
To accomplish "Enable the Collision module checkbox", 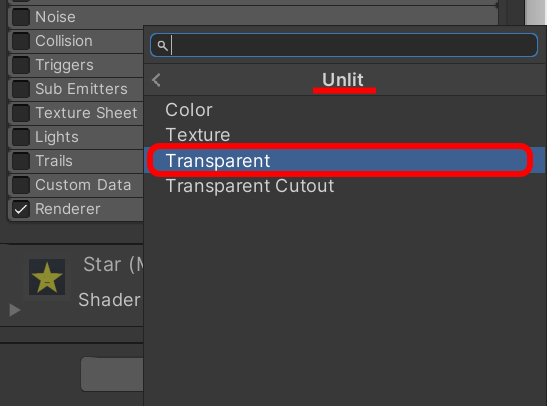I will 21,41.
